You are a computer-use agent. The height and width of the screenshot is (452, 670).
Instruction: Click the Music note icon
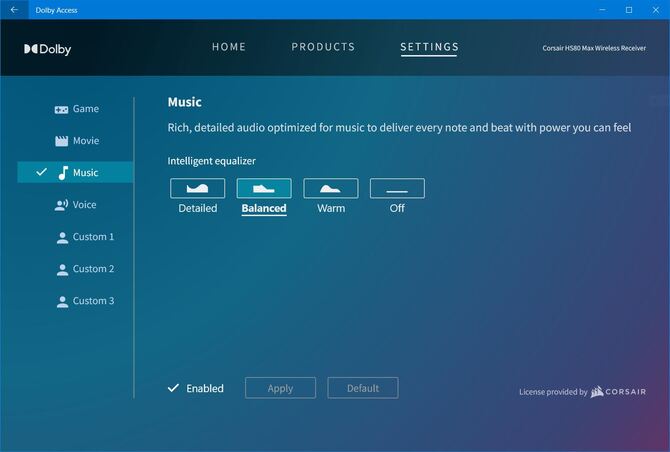(63, 173)
